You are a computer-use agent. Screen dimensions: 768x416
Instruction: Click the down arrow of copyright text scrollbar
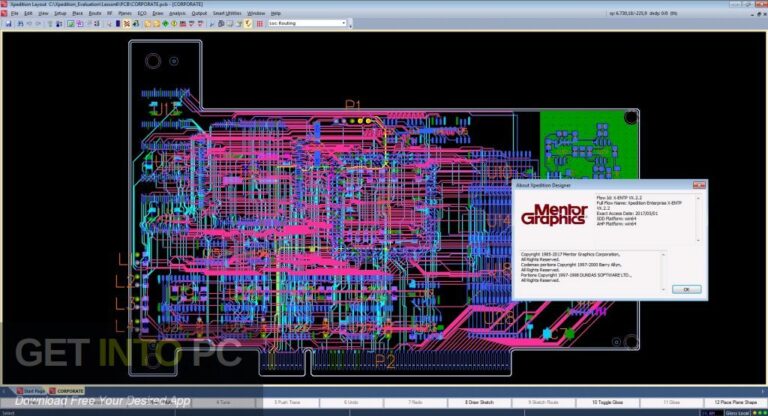[663, 290]
